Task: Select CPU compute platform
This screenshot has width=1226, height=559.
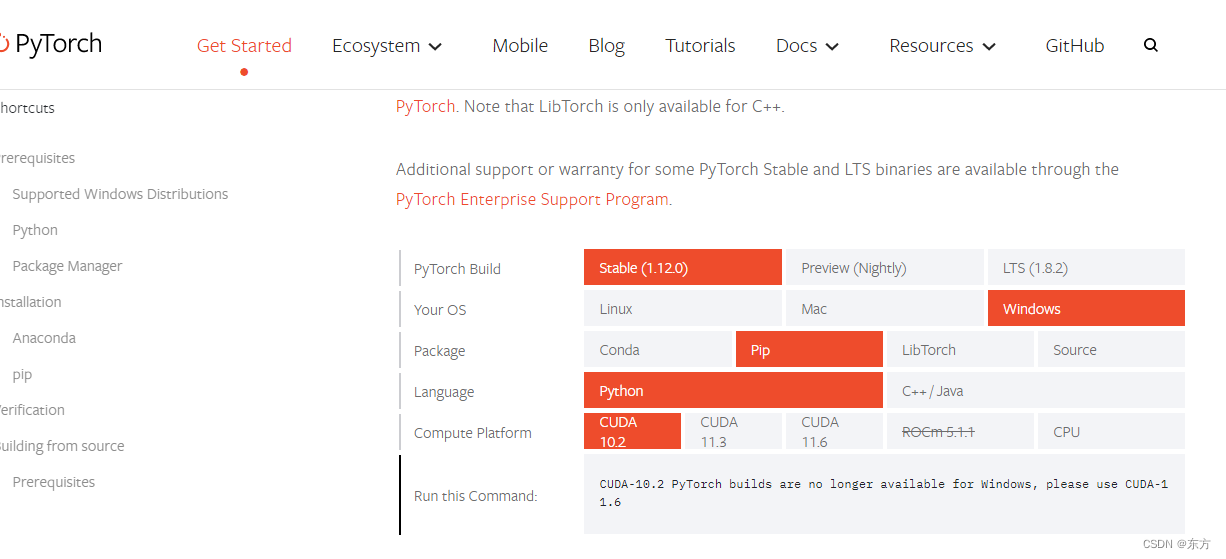Action: 1111,431
